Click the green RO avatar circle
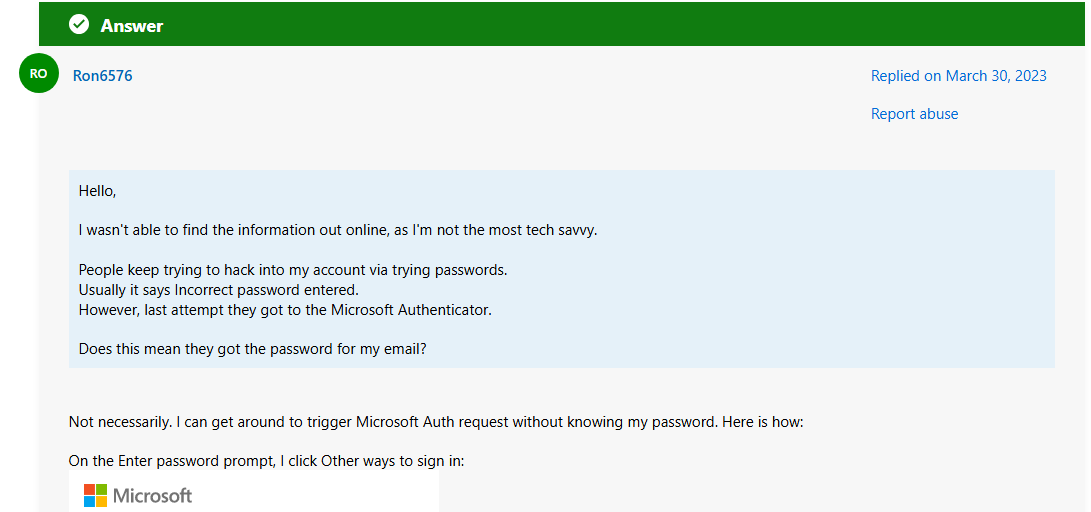1091x512 pixels. point(39,73)
